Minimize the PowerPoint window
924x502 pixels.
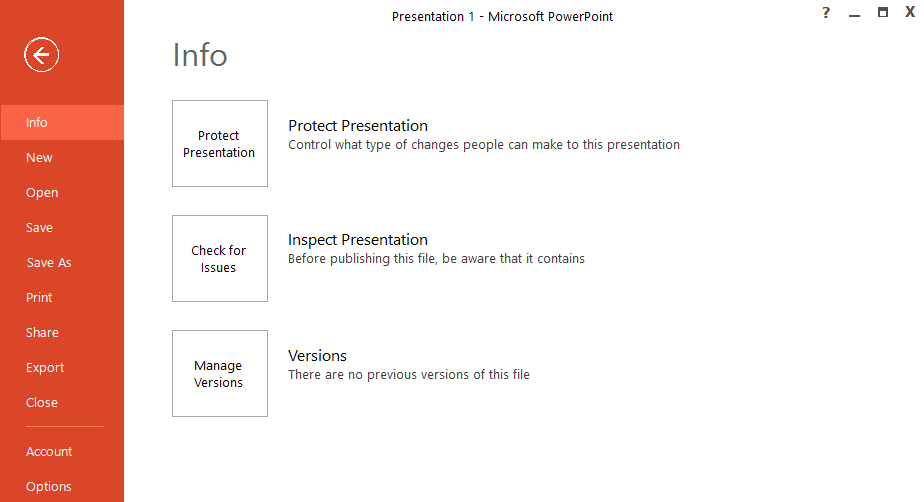(x=854, y=14)
